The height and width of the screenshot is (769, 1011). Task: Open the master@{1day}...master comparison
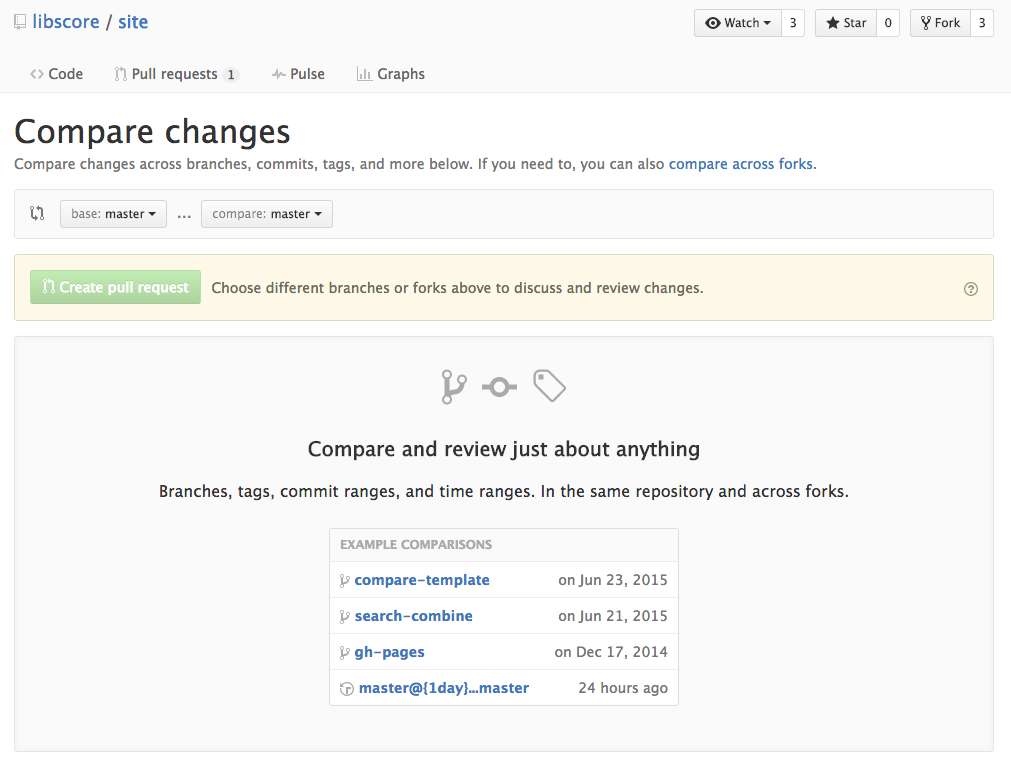(x=444, y=688)
